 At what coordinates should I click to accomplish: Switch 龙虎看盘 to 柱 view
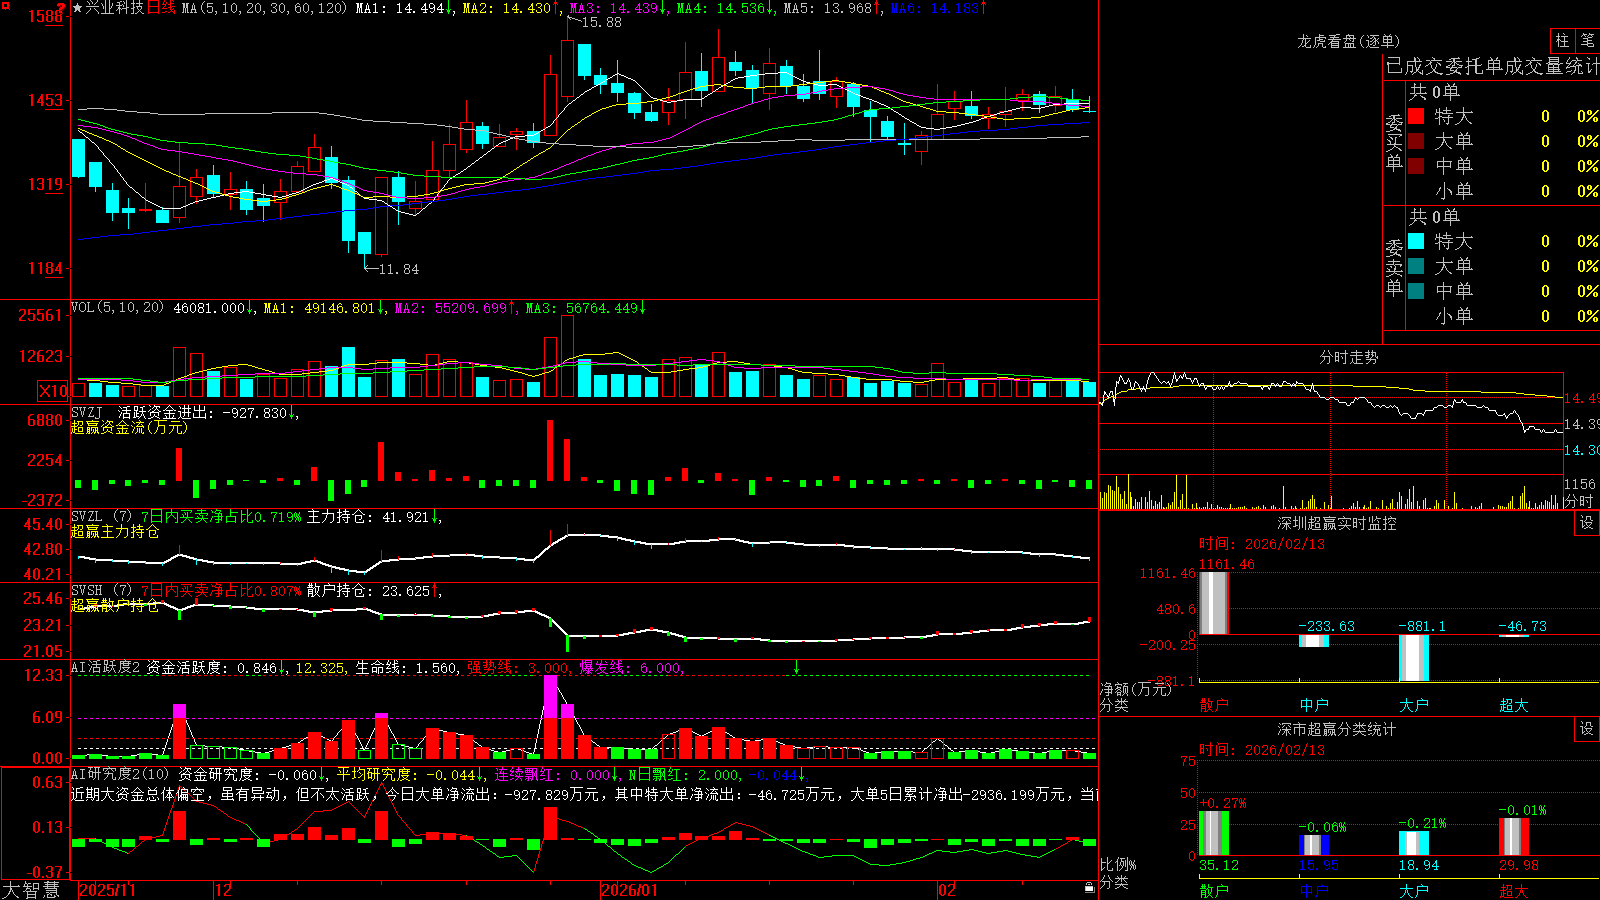click(1562, 40)
